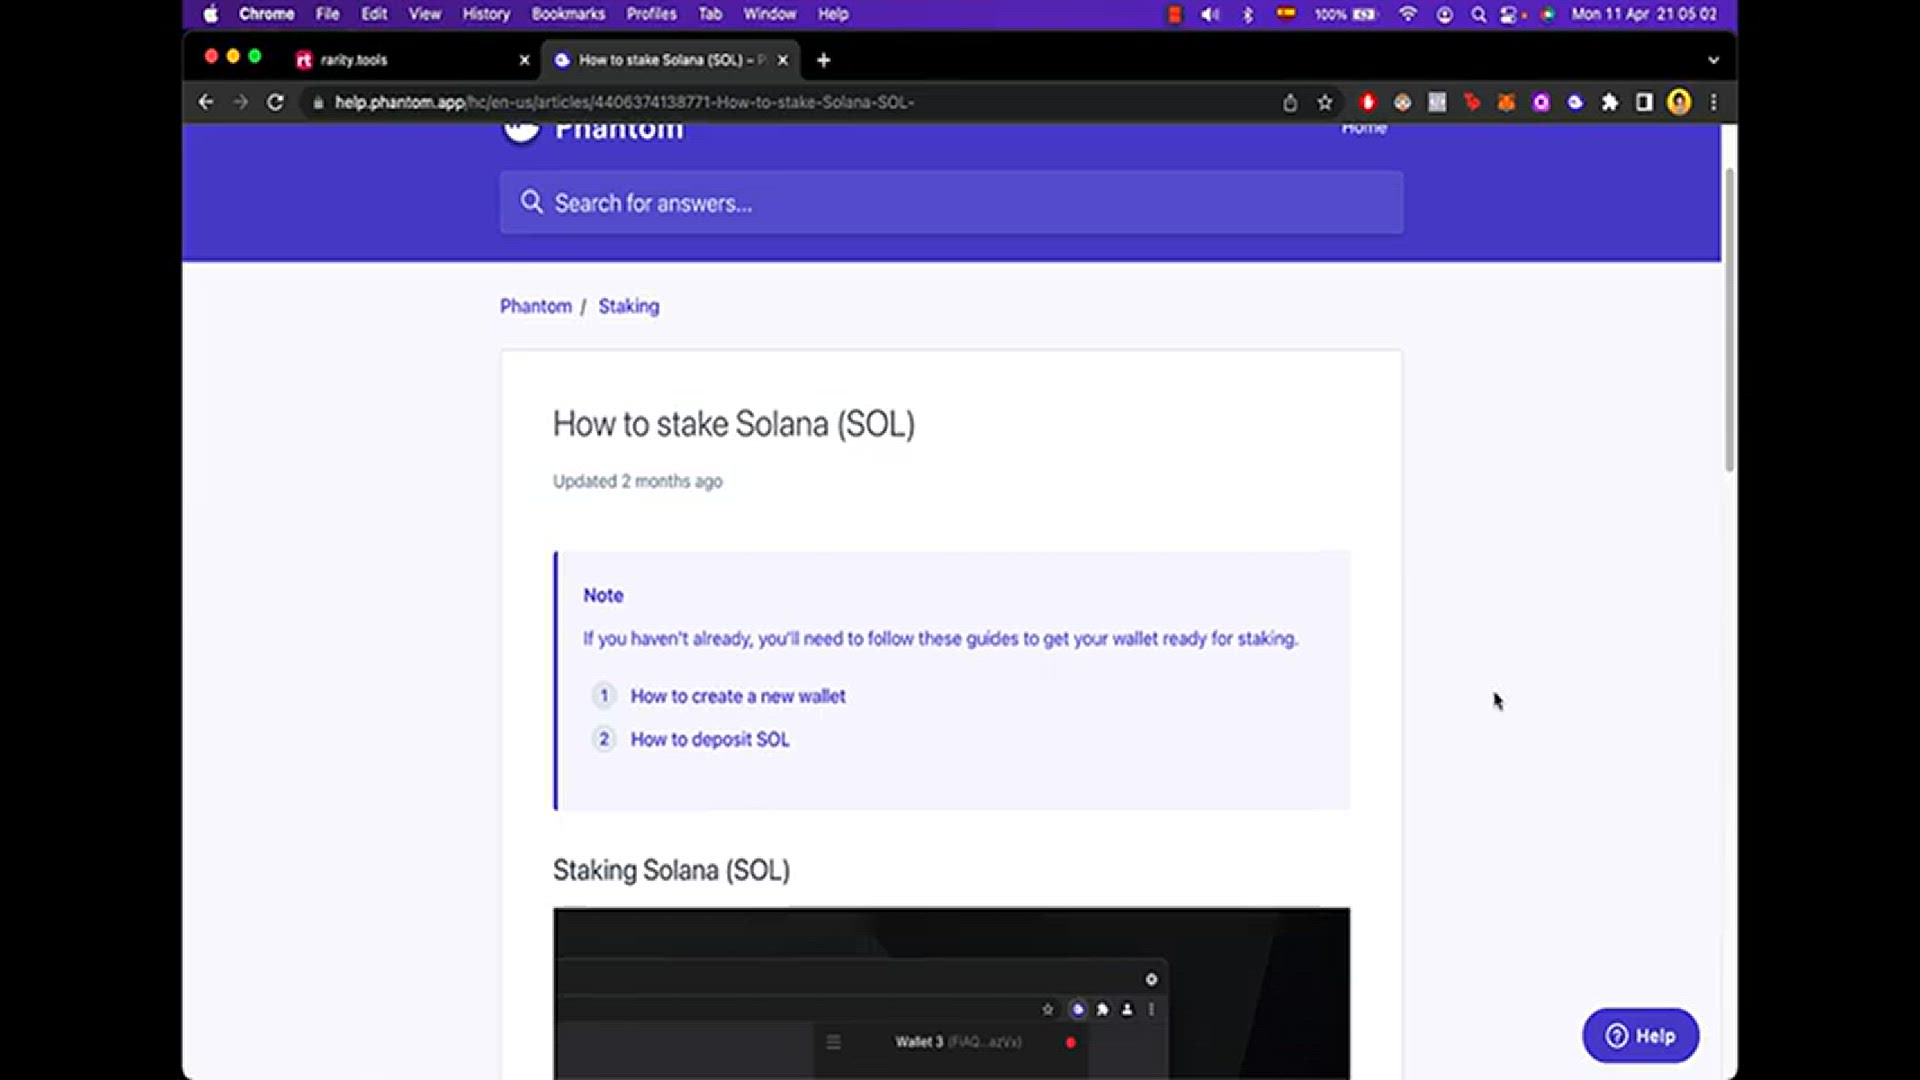Open the red shield extension
Image resolution: width=1920 pixels, height=1080 pixels.
1368,102
